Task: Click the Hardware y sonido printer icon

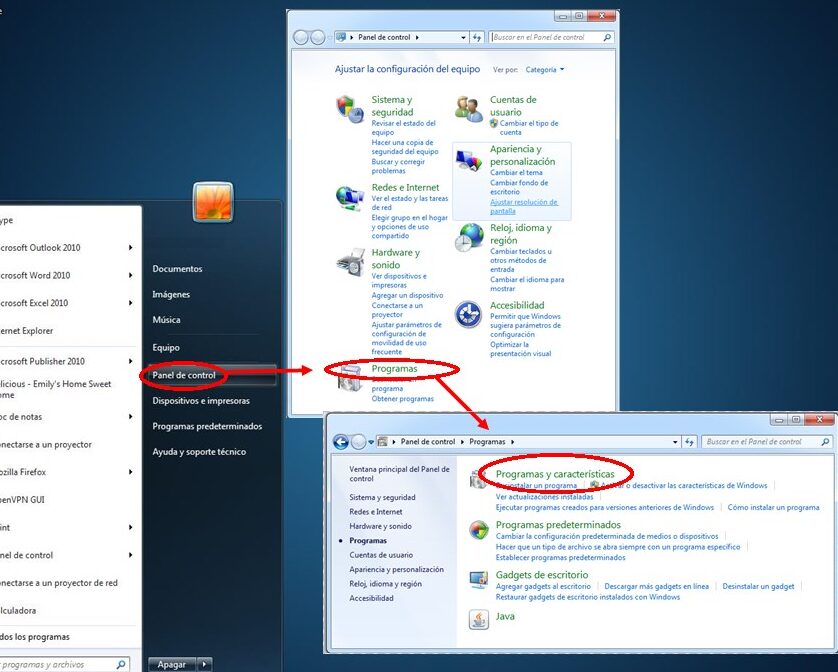Action: (350, 261)
